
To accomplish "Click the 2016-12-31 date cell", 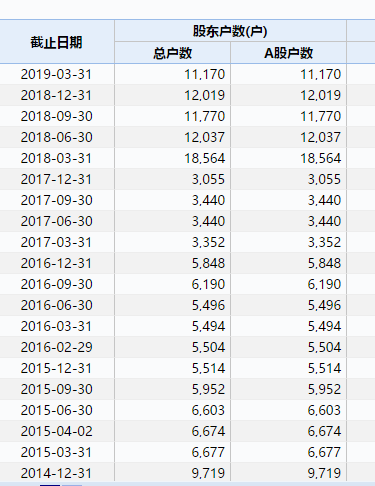I will coord(56,263).
